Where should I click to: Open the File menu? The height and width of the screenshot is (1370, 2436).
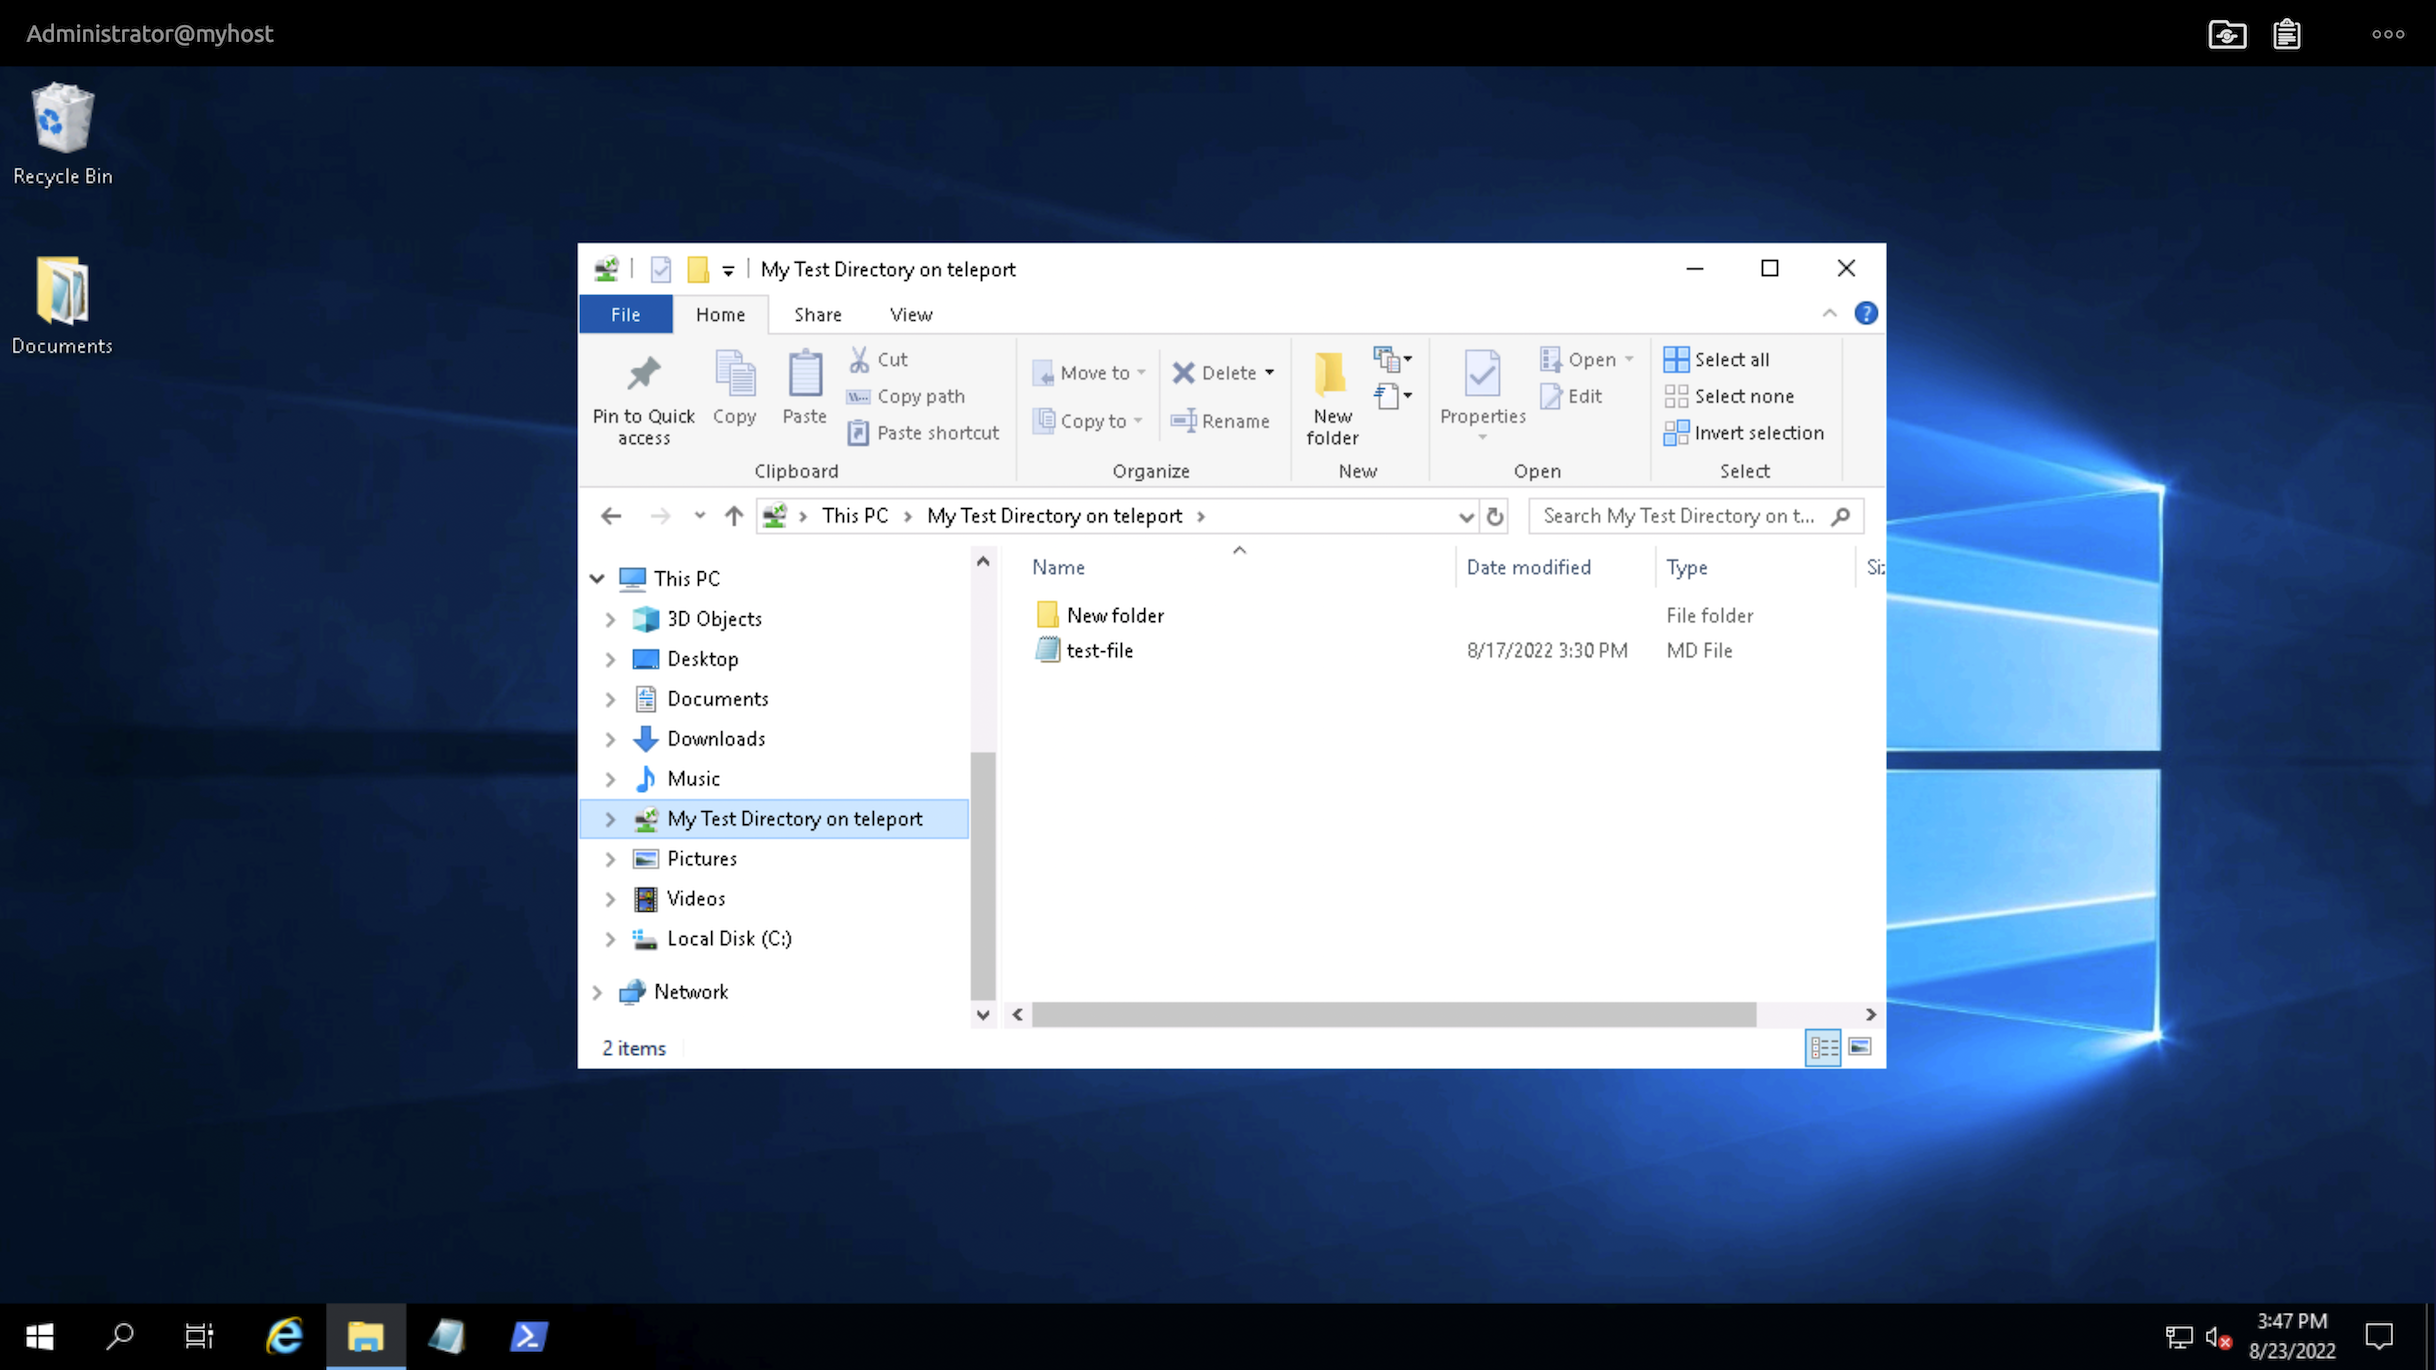(625, 314)
